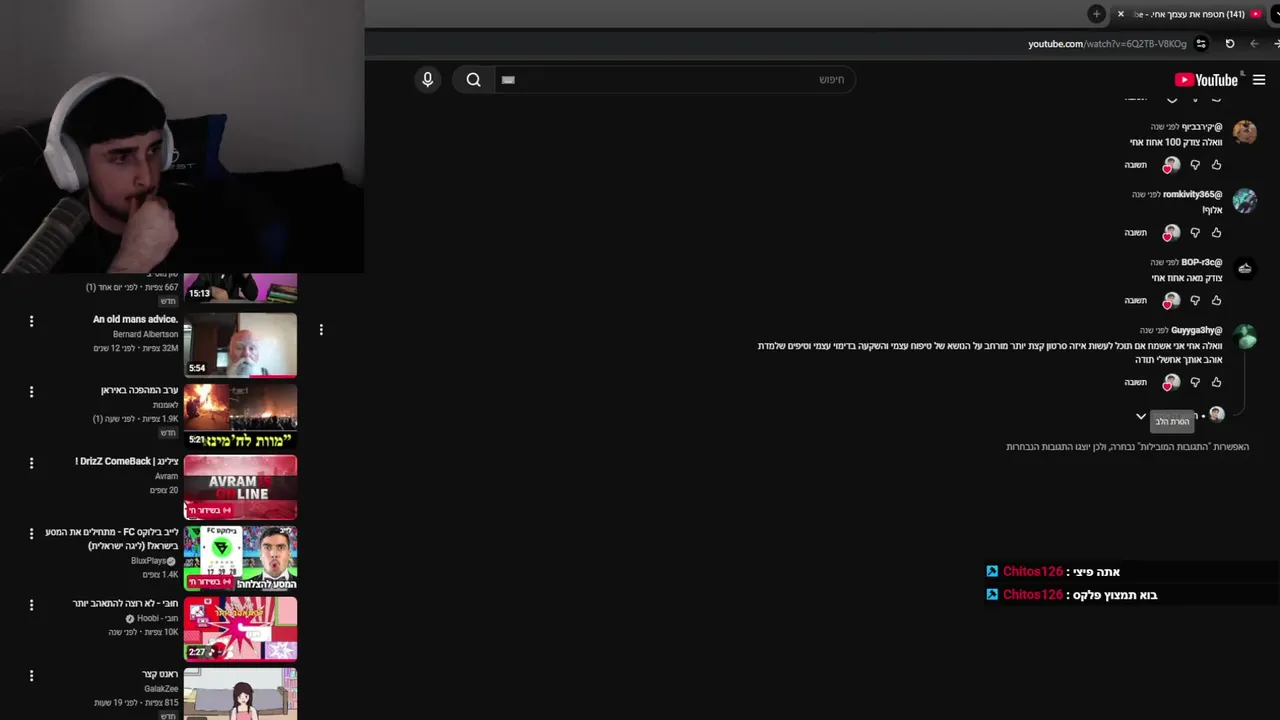Dislike the comment by @Guyyga3hy
This screenshot has height=720, width=1280.
(1194, 382)
